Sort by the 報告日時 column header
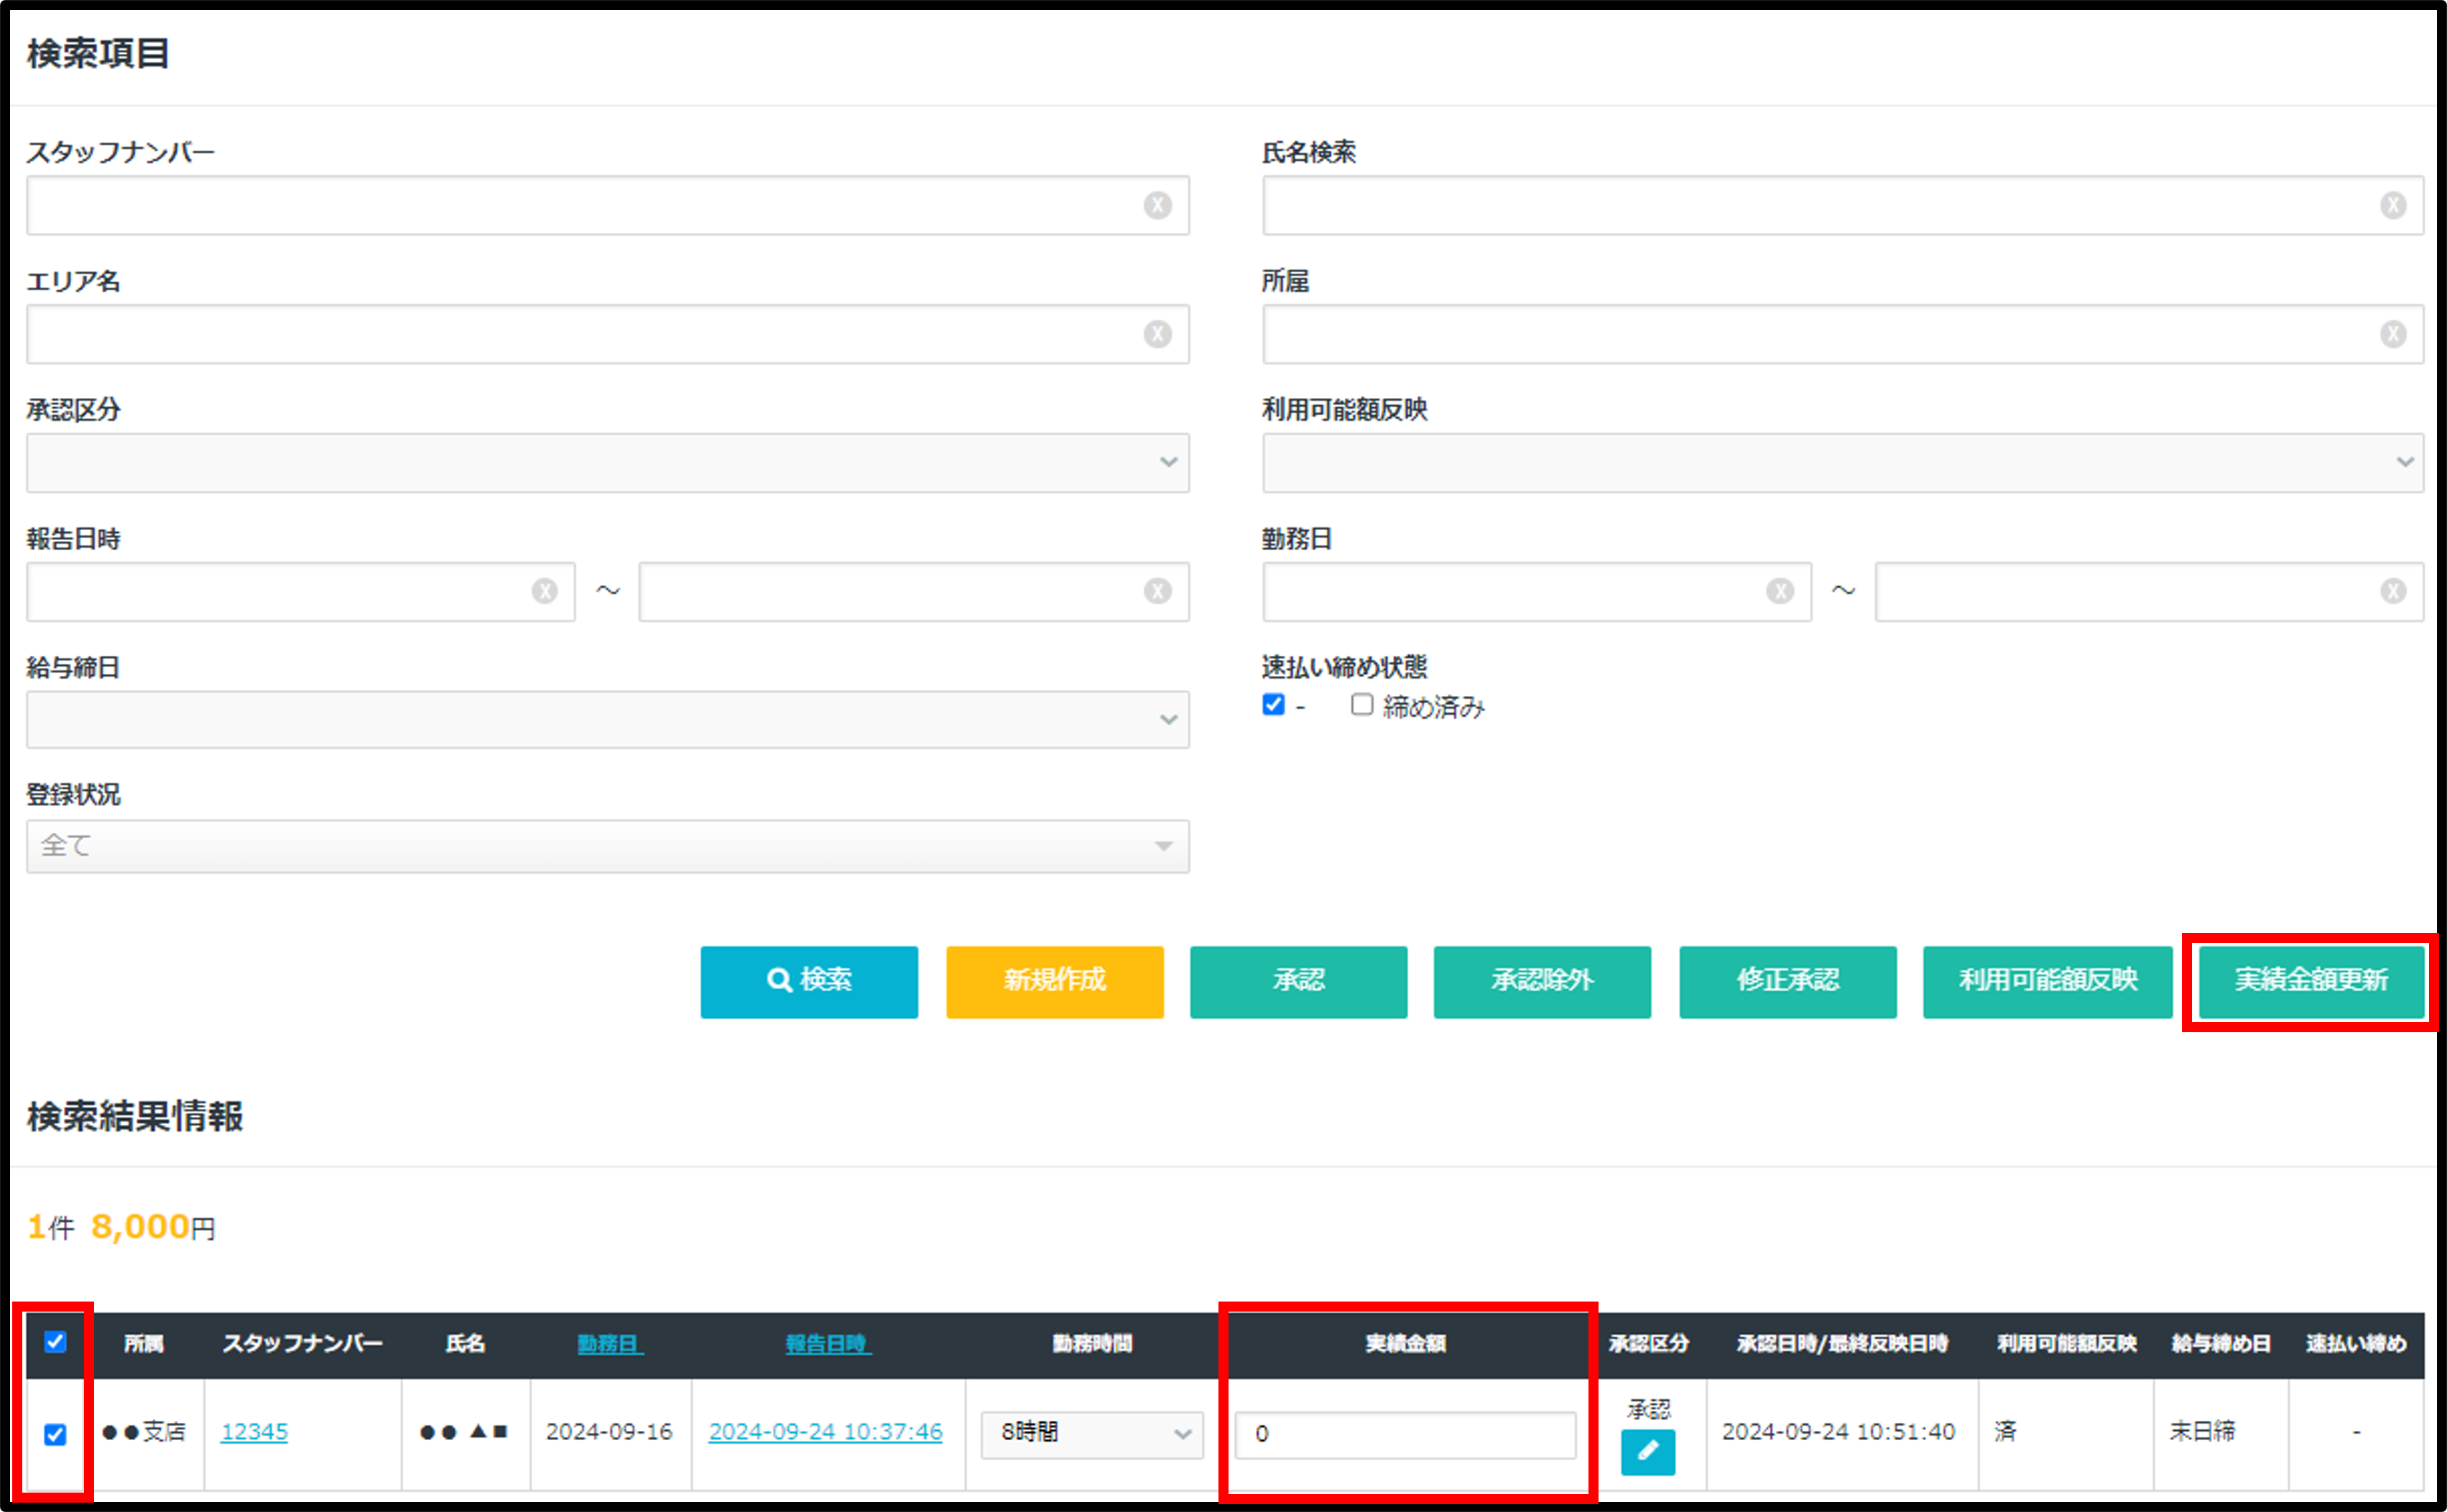The image size is (2447, 1512). (827, 1344)
